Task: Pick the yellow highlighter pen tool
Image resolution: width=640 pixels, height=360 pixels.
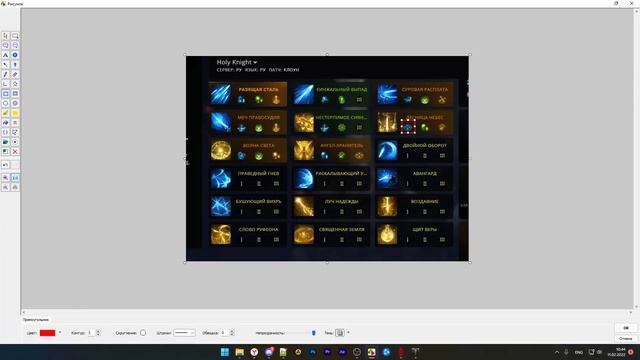Action: pos(5,113)
